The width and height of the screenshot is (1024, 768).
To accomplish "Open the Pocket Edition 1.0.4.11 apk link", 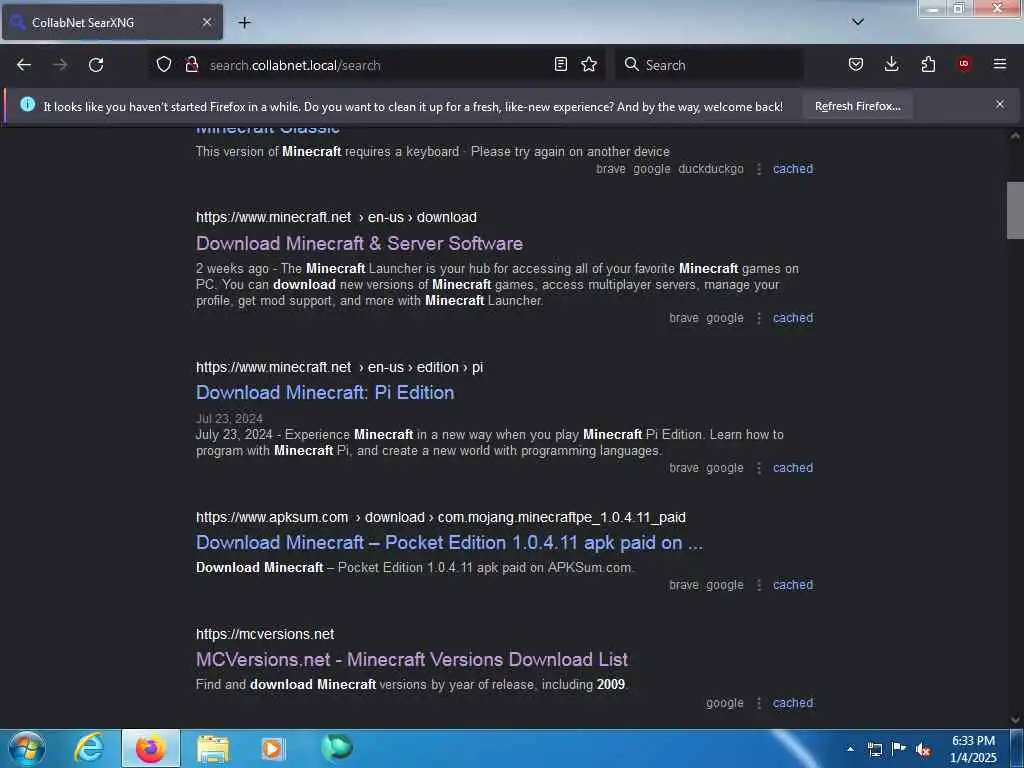I will (x=449, y=543).
